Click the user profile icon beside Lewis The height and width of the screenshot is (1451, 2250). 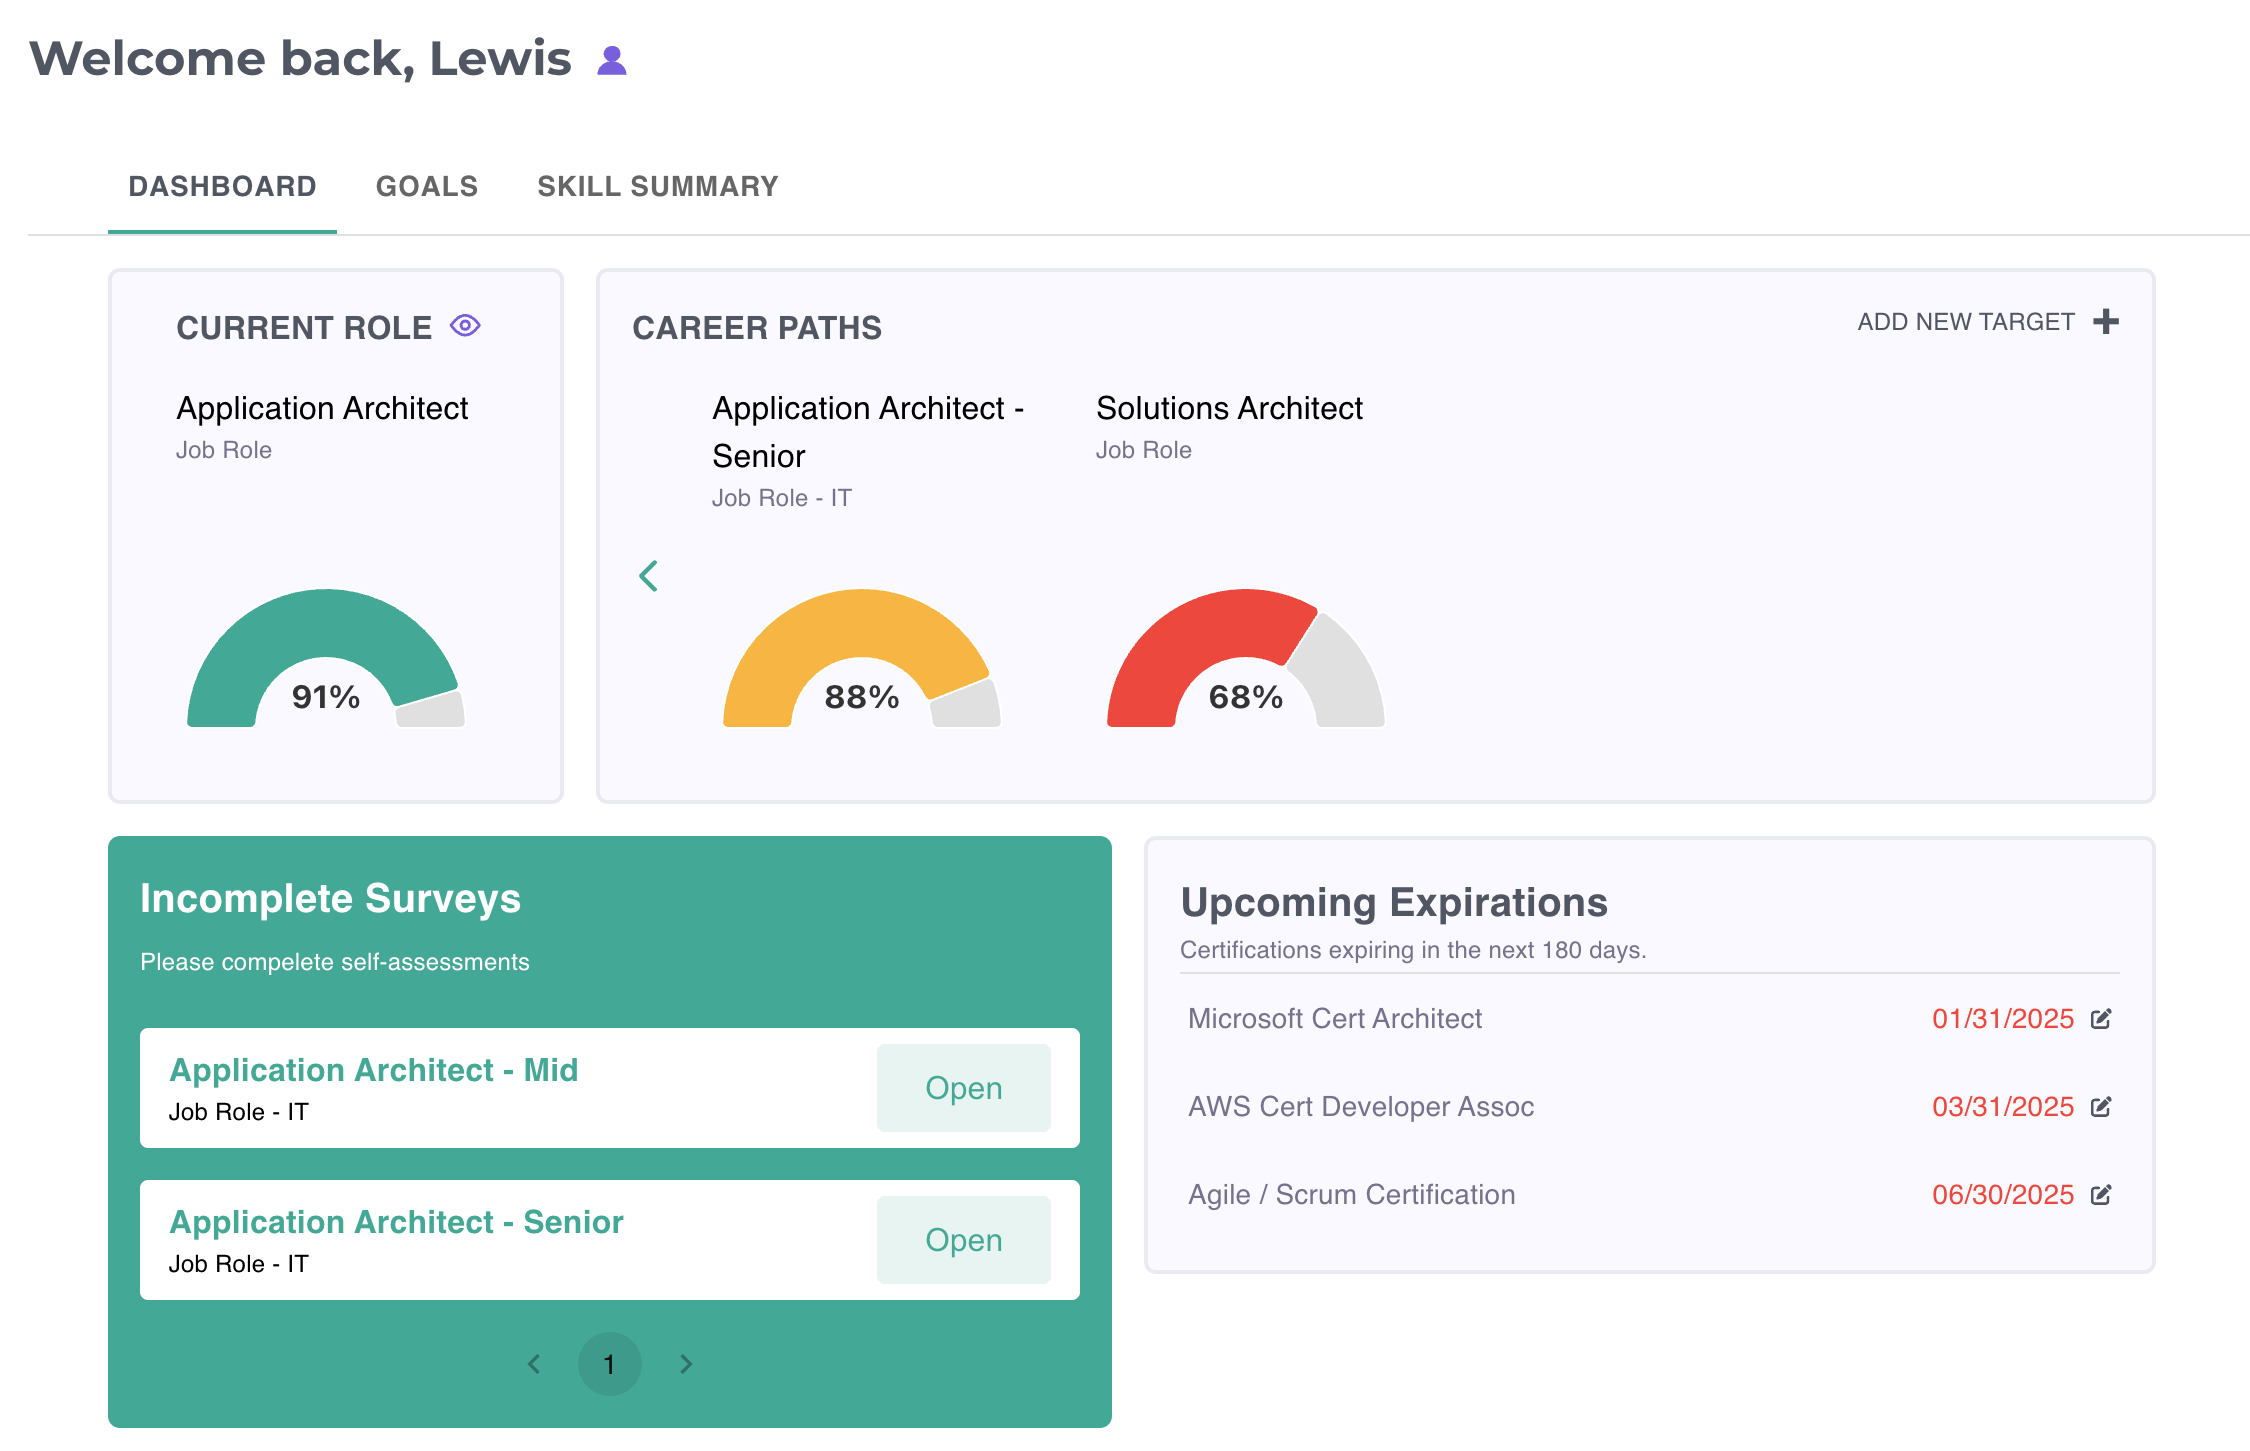click(611, 61)
